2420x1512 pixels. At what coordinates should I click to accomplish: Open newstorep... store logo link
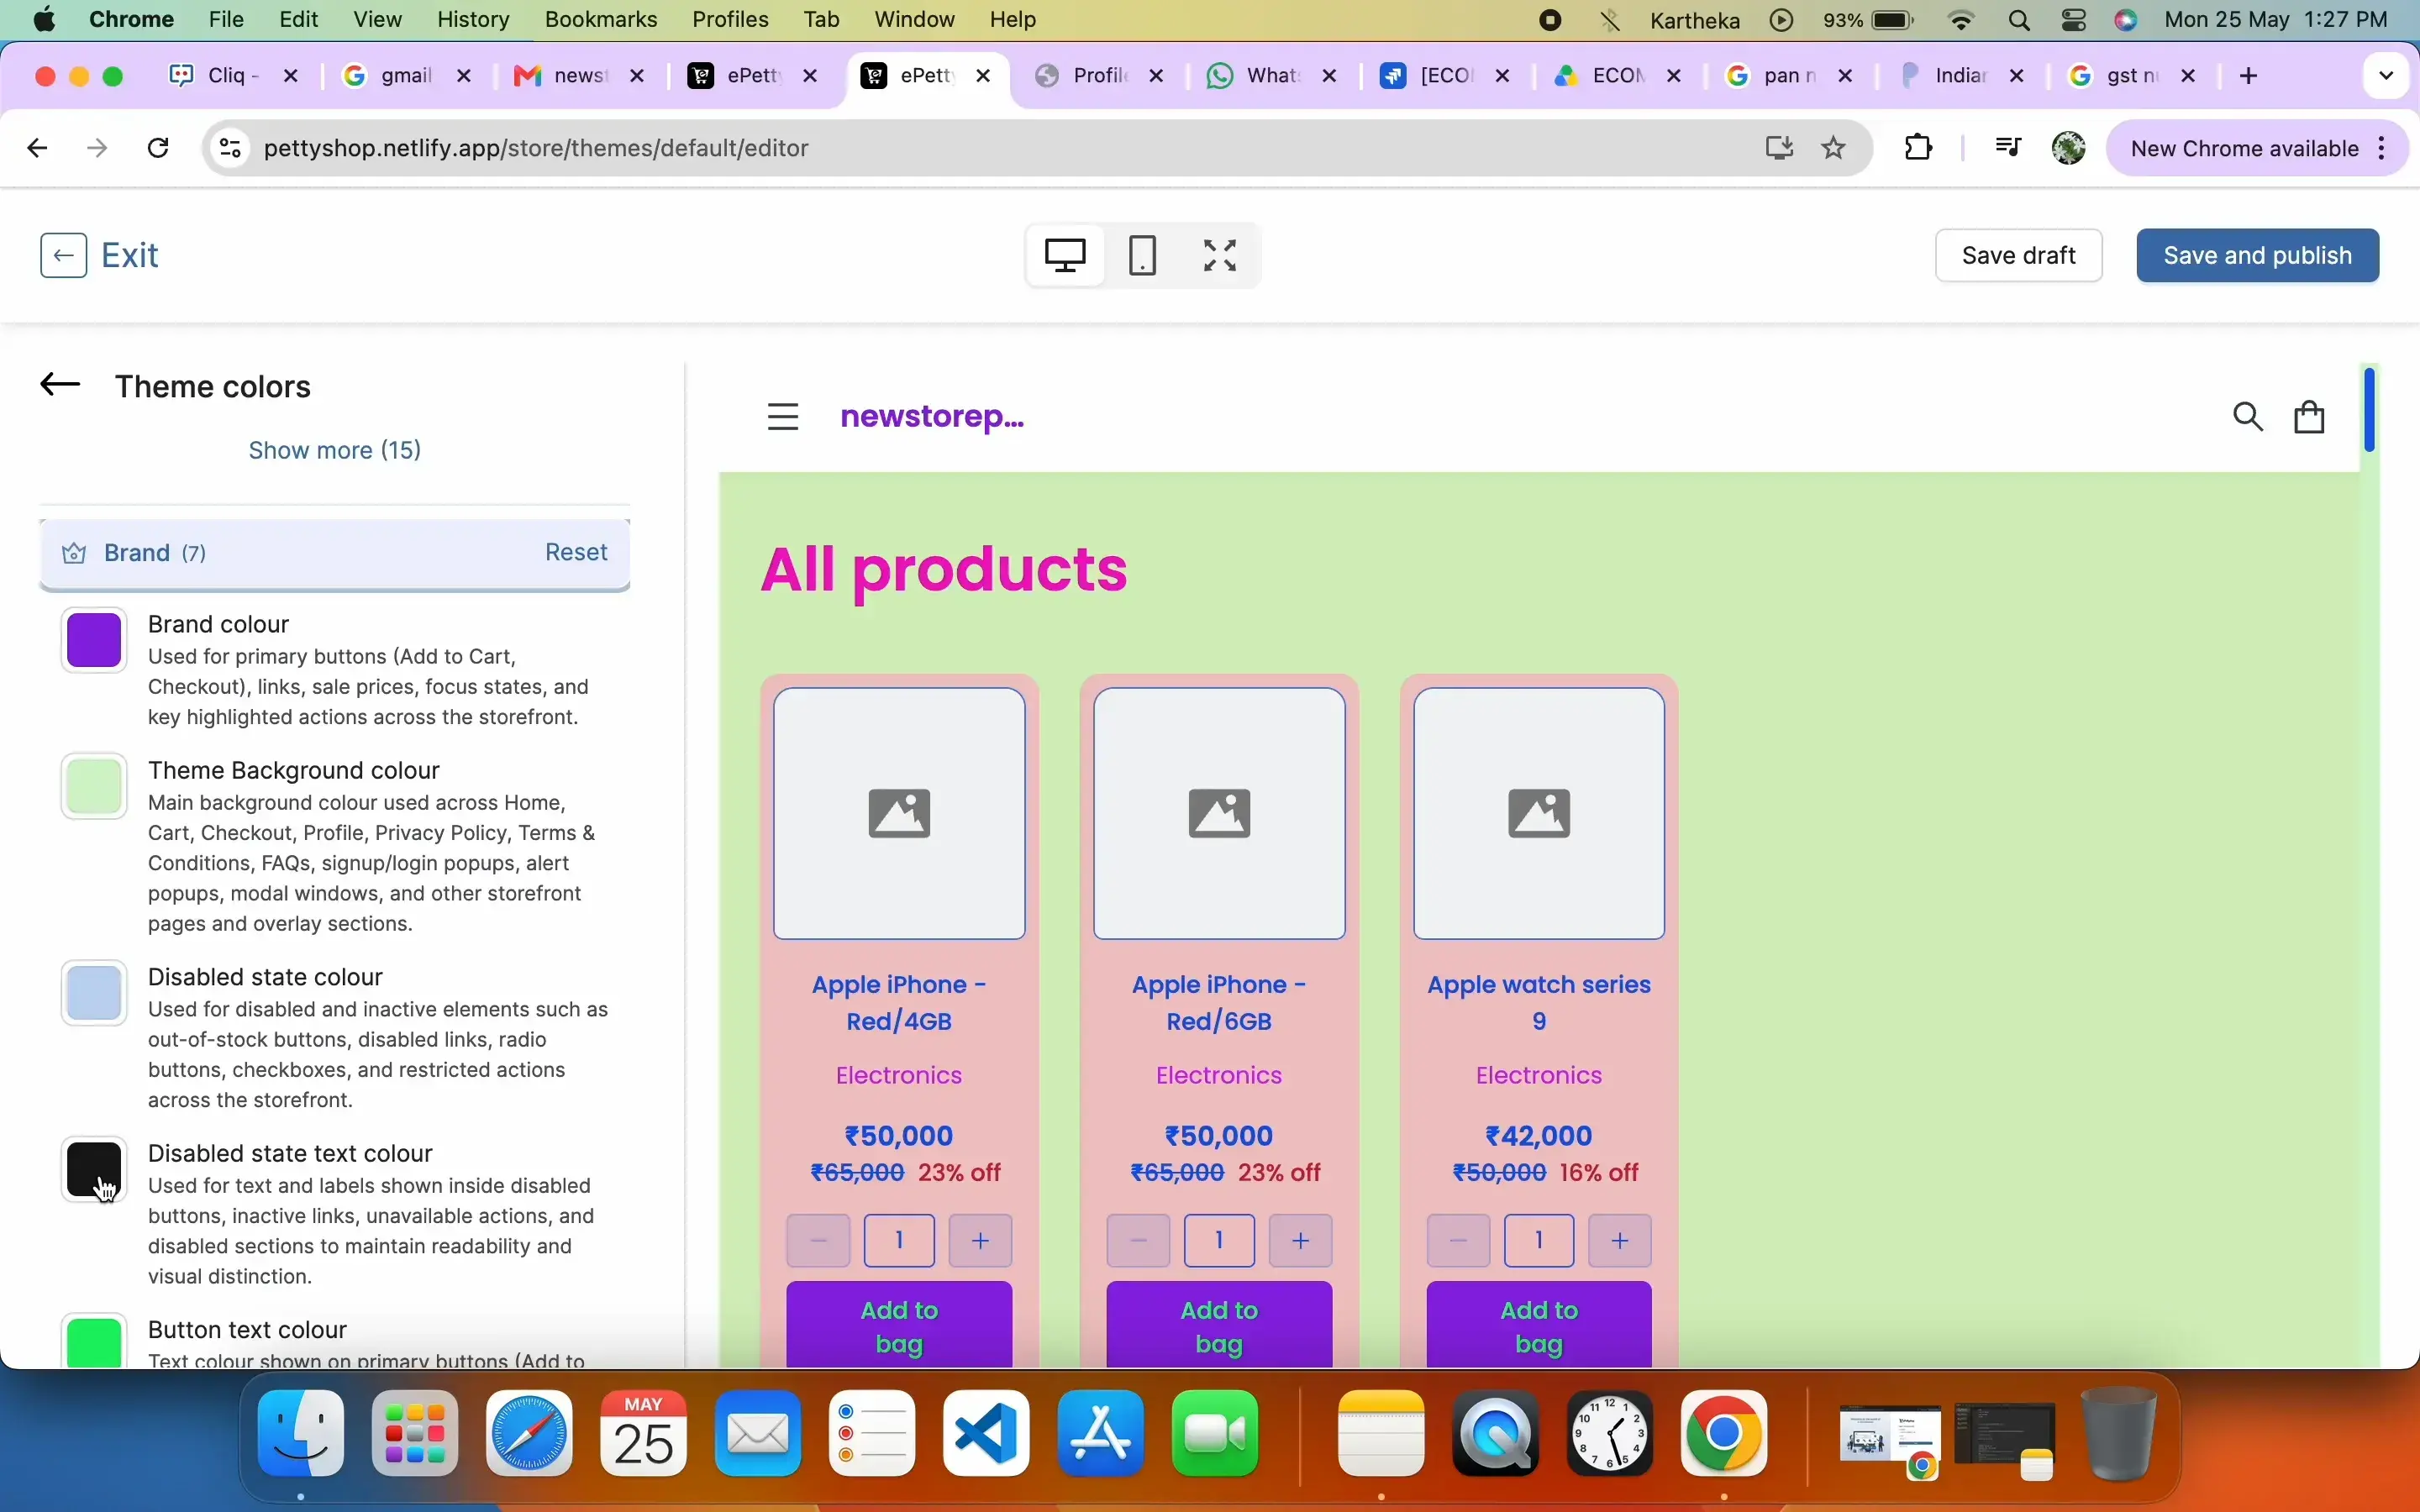(x=932, y=417)
